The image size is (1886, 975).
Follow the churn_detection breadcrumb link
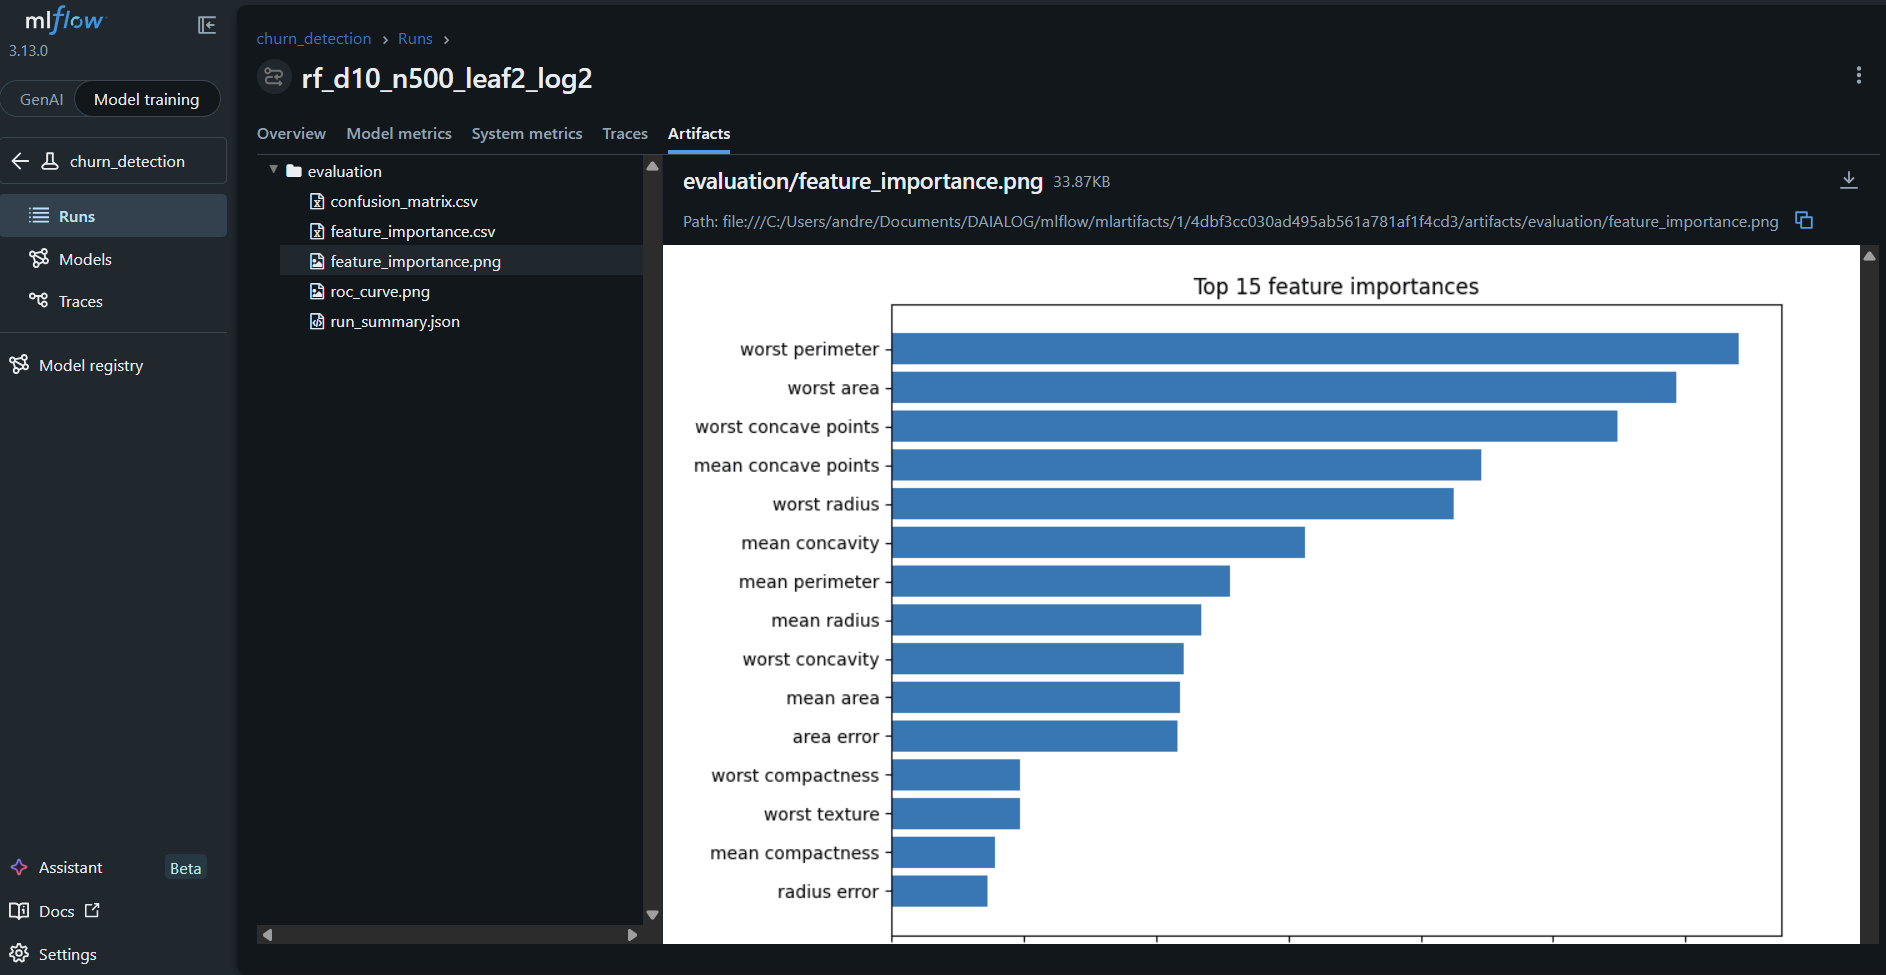pyautogui.click(x=314, y=39)
